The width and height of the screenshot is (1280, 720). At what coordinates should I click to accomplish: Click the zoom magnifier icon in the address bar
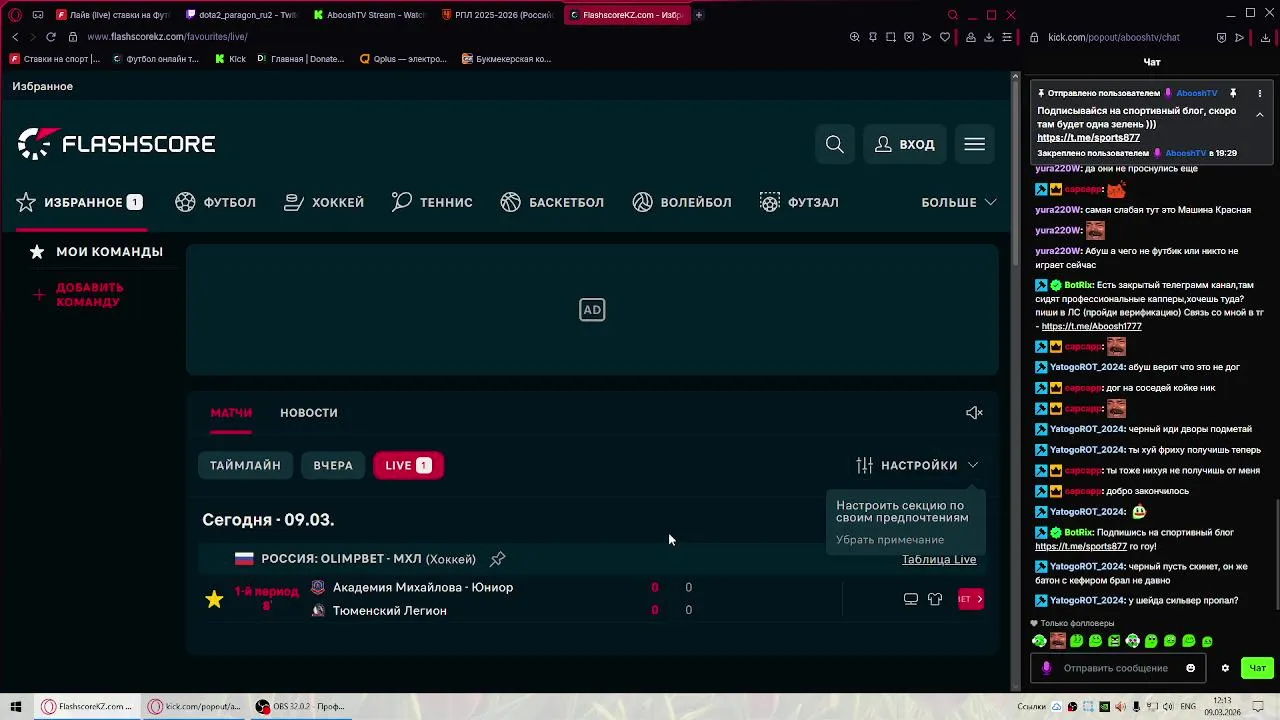855,37
